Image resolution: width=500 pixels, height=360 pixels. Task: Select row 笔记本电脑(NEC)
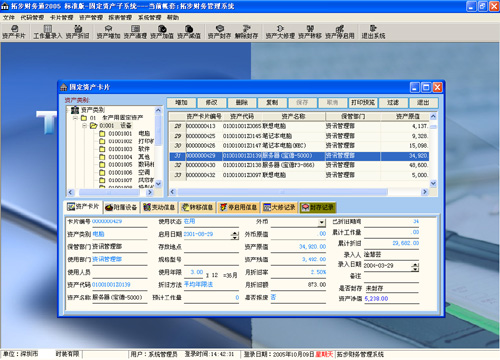299,145
